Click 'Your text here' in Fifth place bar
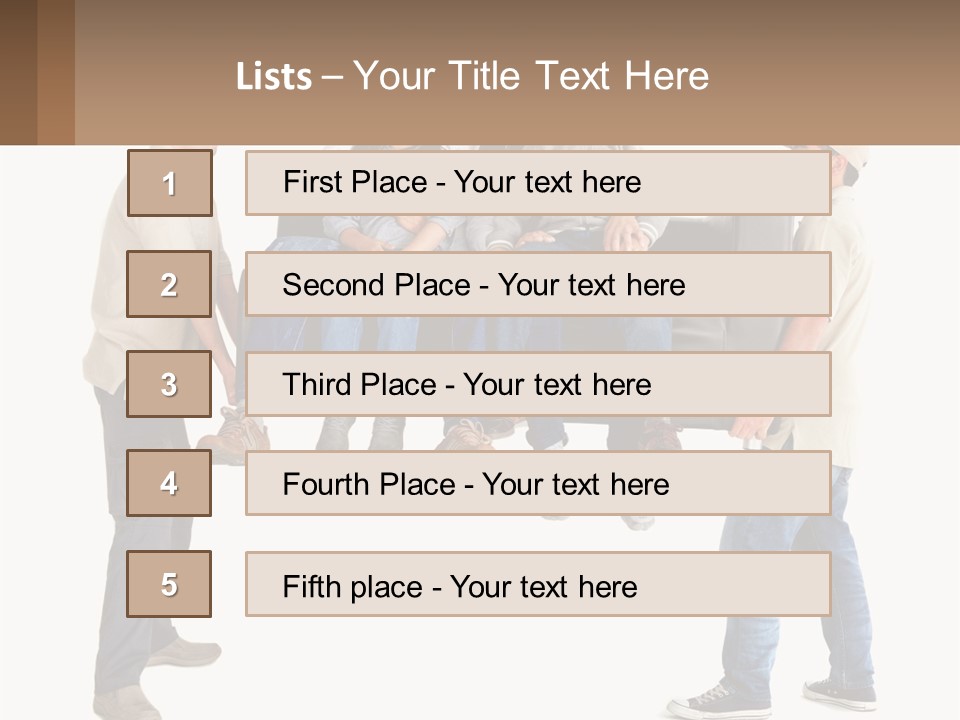The width and height of the screenshot is (960, 720). coord(543,586)
